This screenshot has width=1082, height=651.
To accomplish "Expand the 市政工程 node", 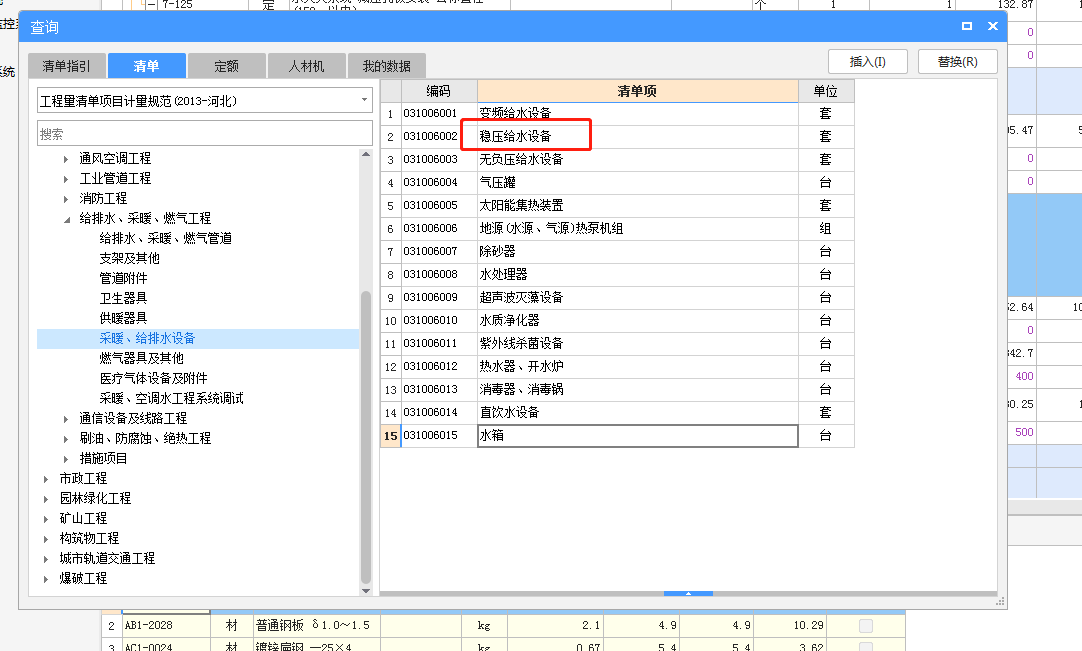I will point(46,479).
